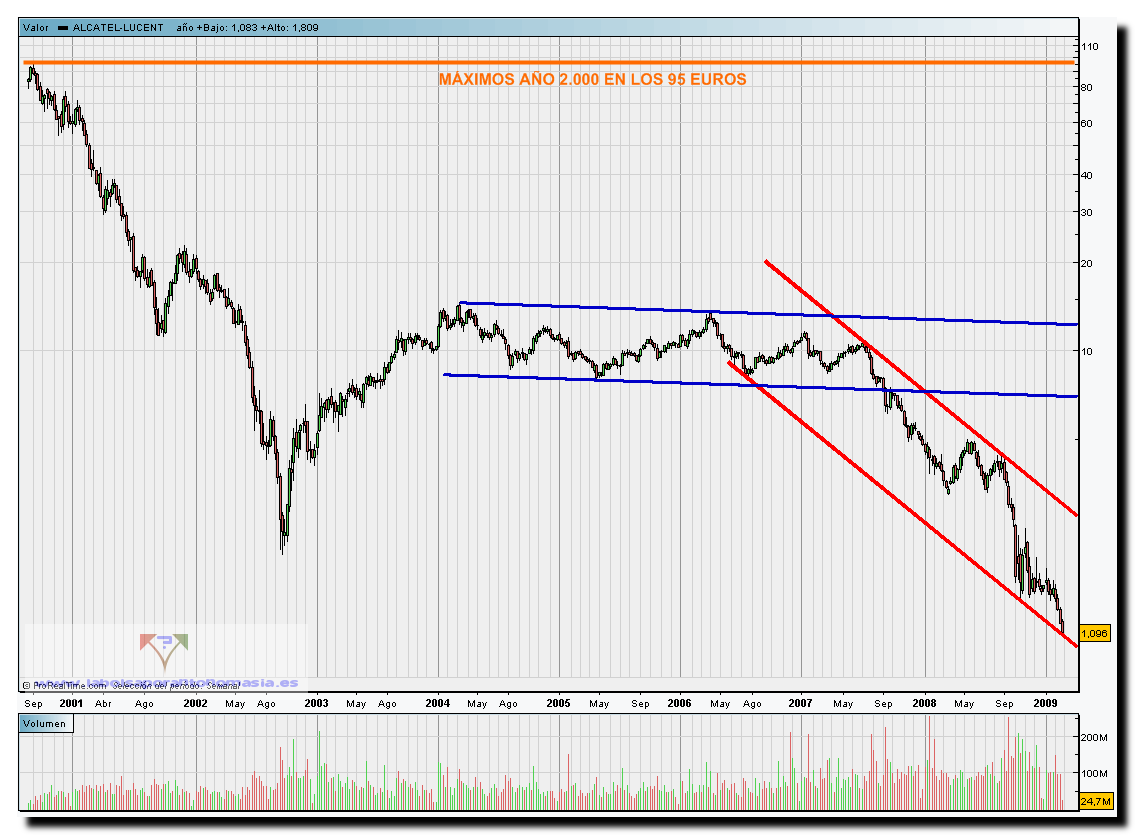Click the 'Alto: 1,809' value in header

[293, 28]
